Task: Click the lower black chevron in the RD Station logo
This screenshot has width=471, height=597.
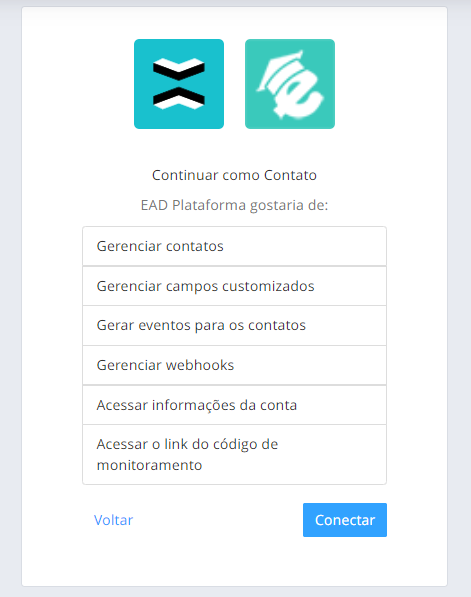Action: [x=179, y=98]
